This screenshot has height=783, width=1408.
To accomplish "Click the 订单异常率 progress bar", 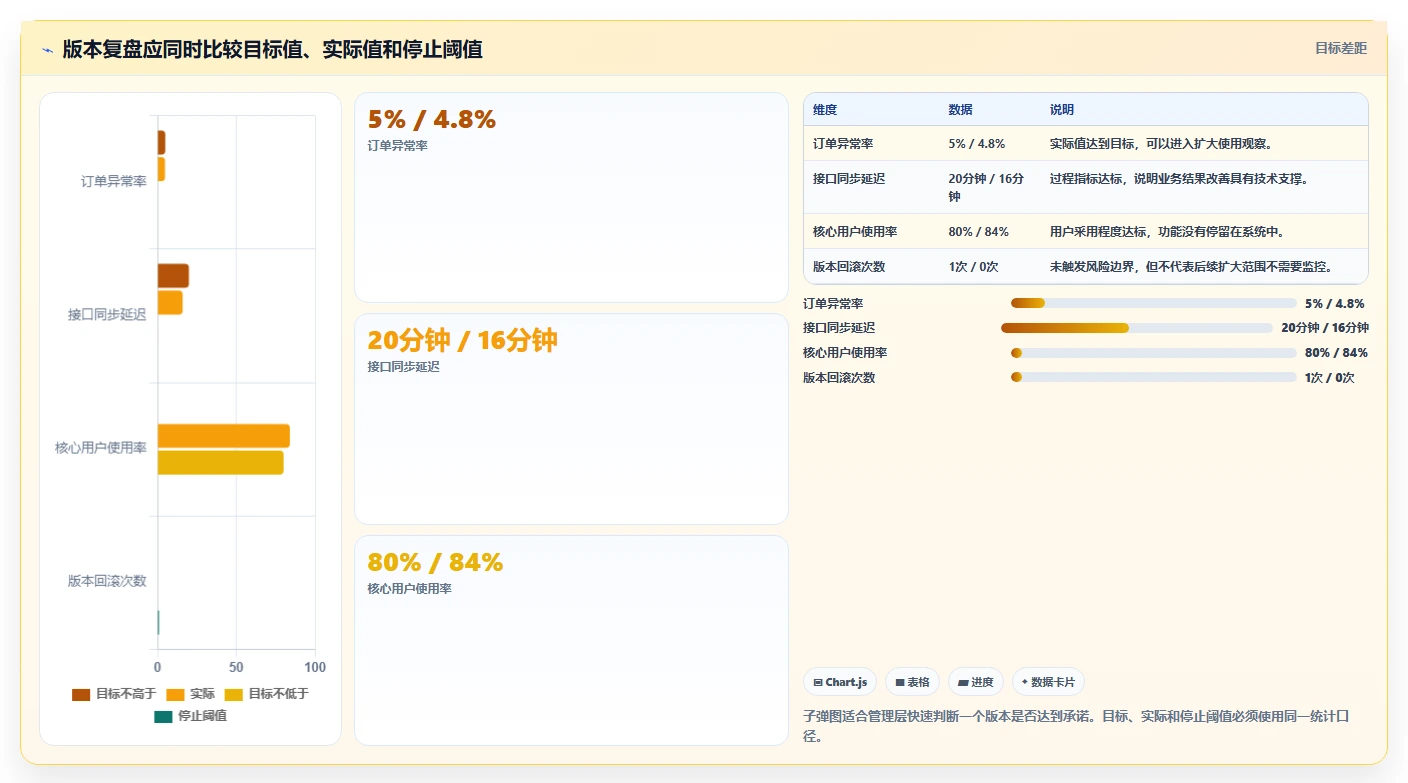I will 1153,303.
